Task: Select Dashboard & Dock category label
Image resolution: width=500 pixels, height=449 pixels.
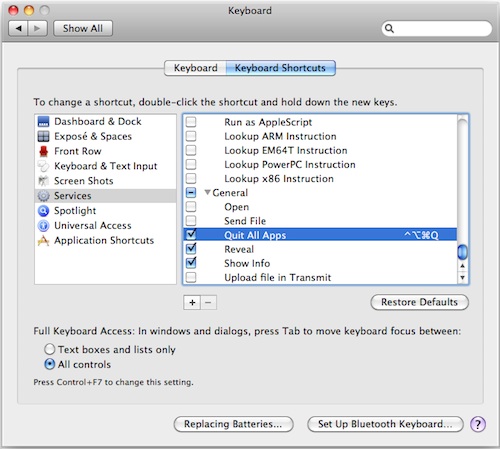Action: click(98, 122)
